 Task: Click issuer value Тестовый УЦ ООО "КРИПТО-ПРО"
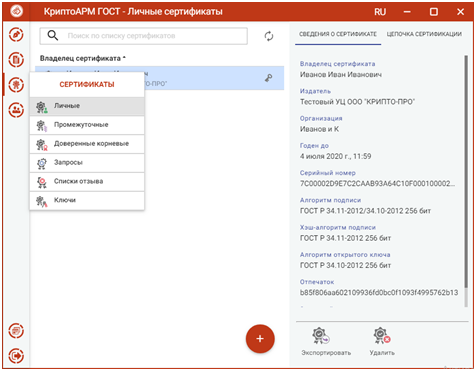(357, 102)
